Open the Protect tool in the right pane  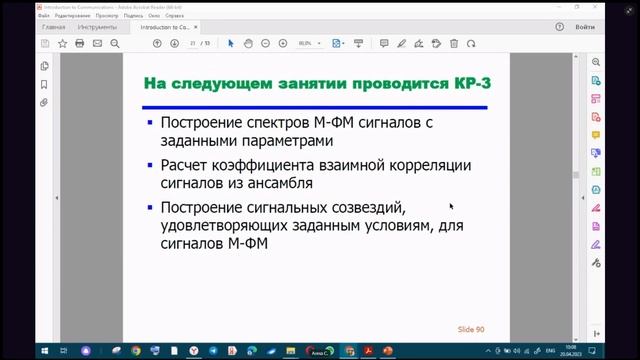(x=596, y=190)
